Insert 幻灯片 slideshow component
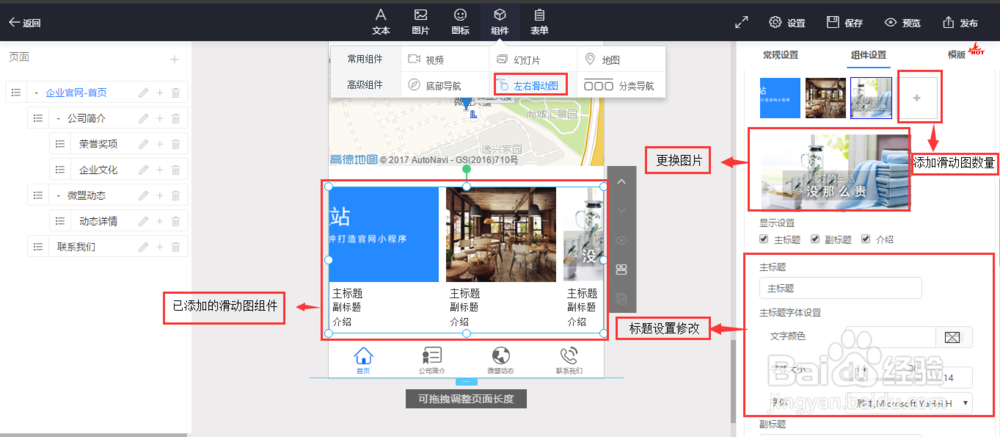This screenshot has width=1000, height=437. point(518,59)
